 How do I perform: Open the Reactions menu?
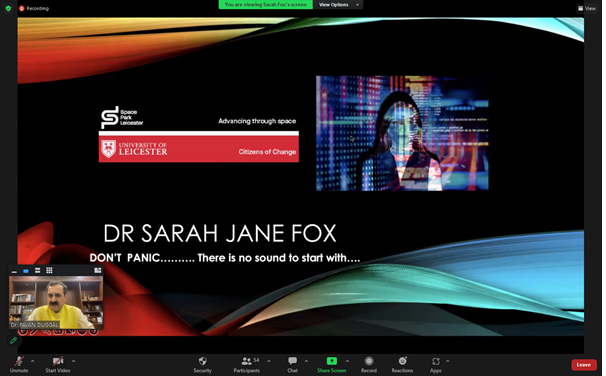point(402,364)
